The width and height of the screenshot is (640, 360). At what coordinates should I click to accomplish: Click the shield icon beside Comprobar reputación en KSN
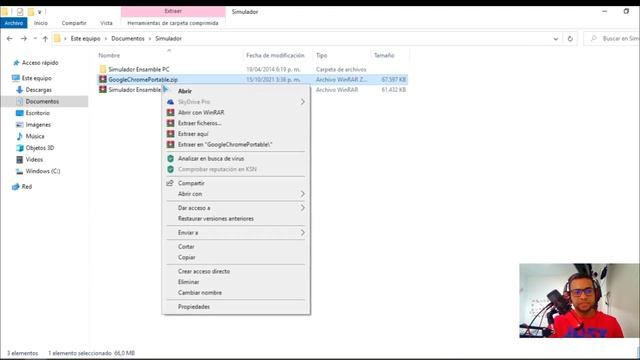click(171, 169)
